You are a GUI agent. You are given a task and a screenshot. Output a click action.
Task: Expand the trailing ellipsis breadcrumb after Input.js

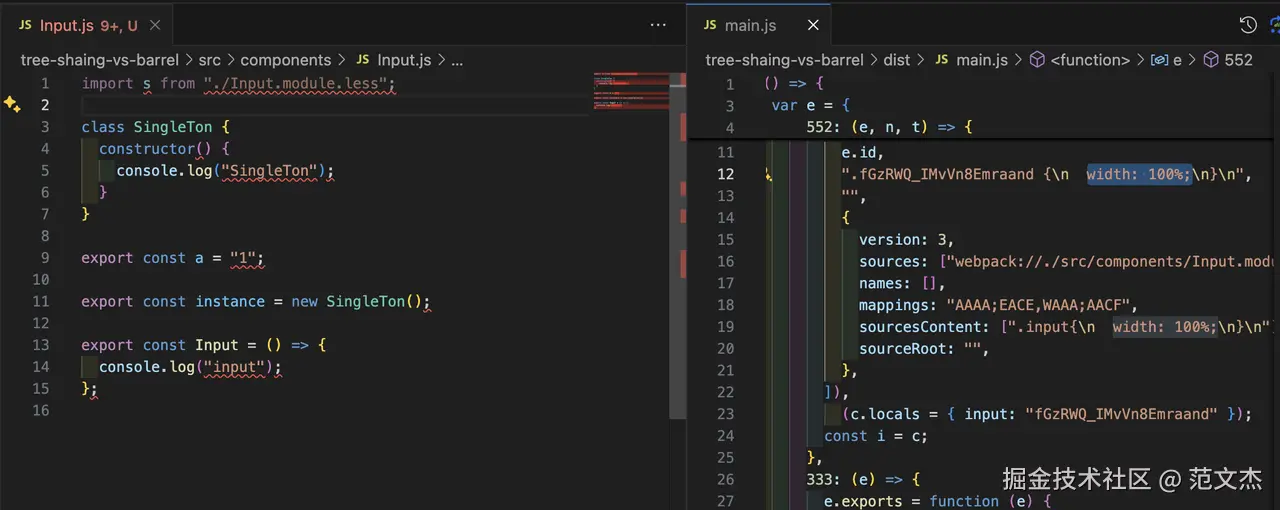tap(457, 60)
